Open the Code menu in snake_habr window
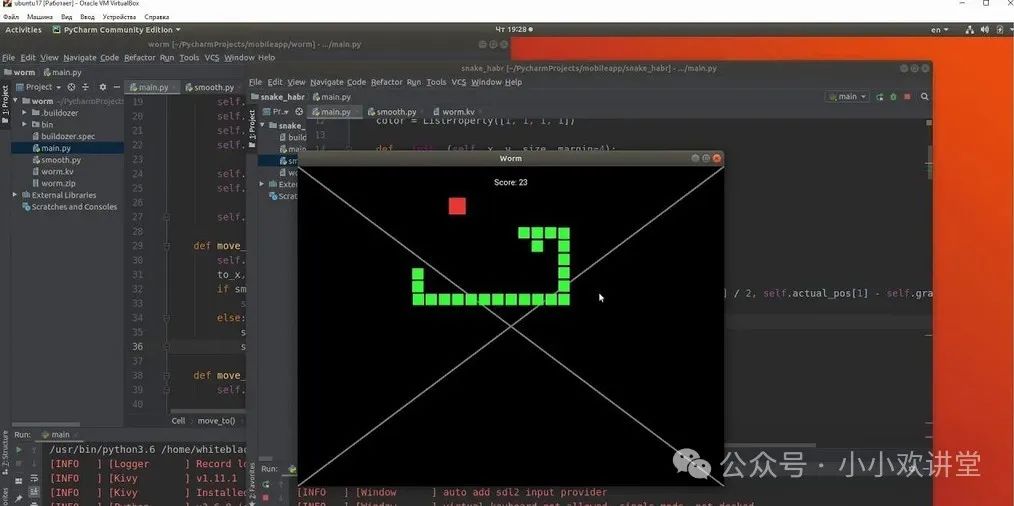1014x506 pixels. tap(356, 82)
